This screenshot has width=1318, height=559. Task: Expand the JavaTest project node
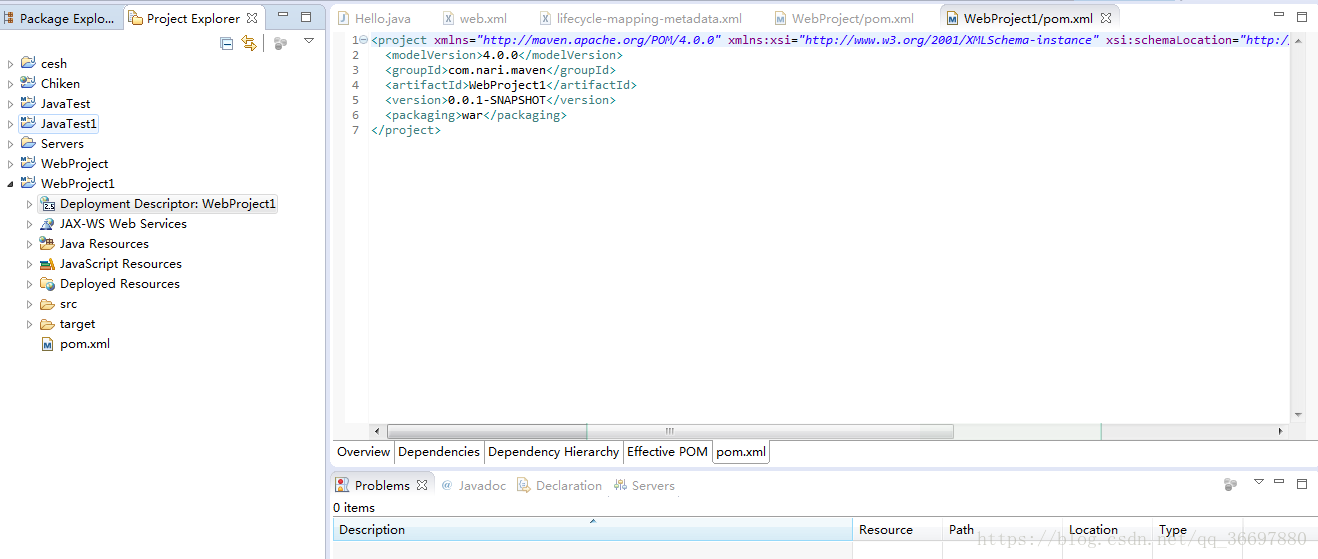pyautogui.click(x=11, y=104)
